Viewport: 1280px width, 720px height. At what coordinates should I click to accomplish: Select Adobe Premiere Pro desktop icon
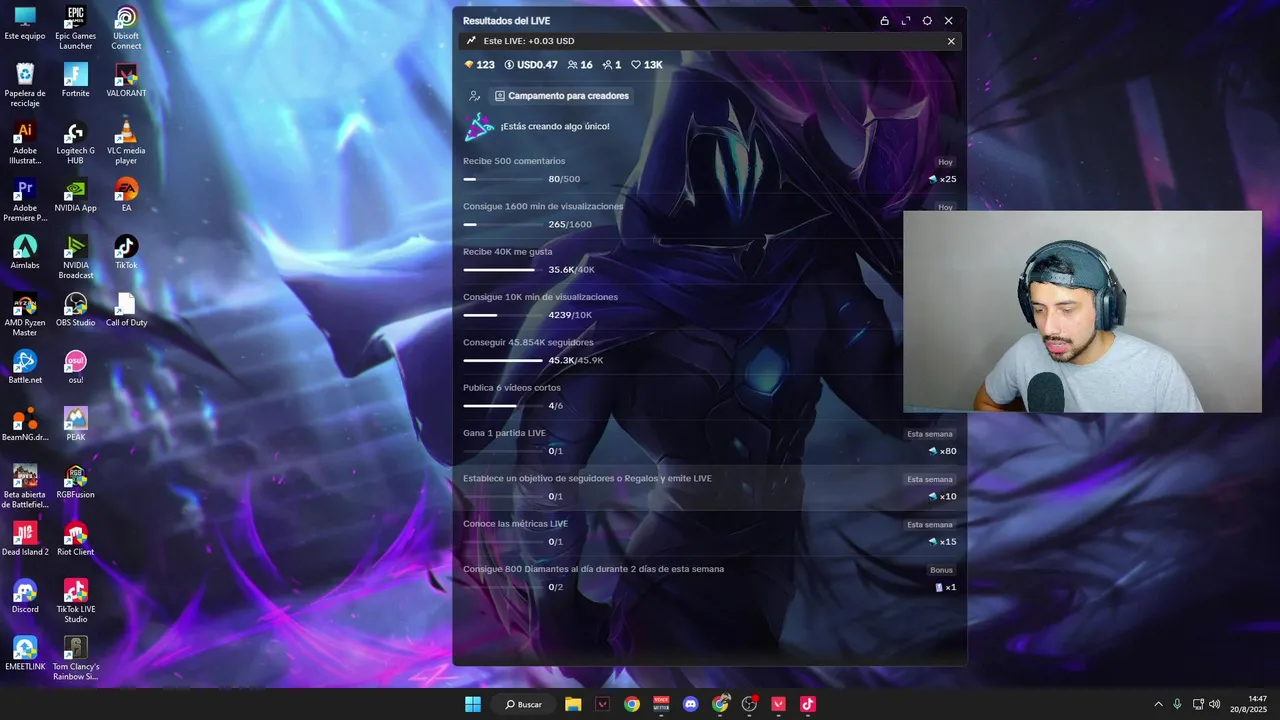click(25, 200)
